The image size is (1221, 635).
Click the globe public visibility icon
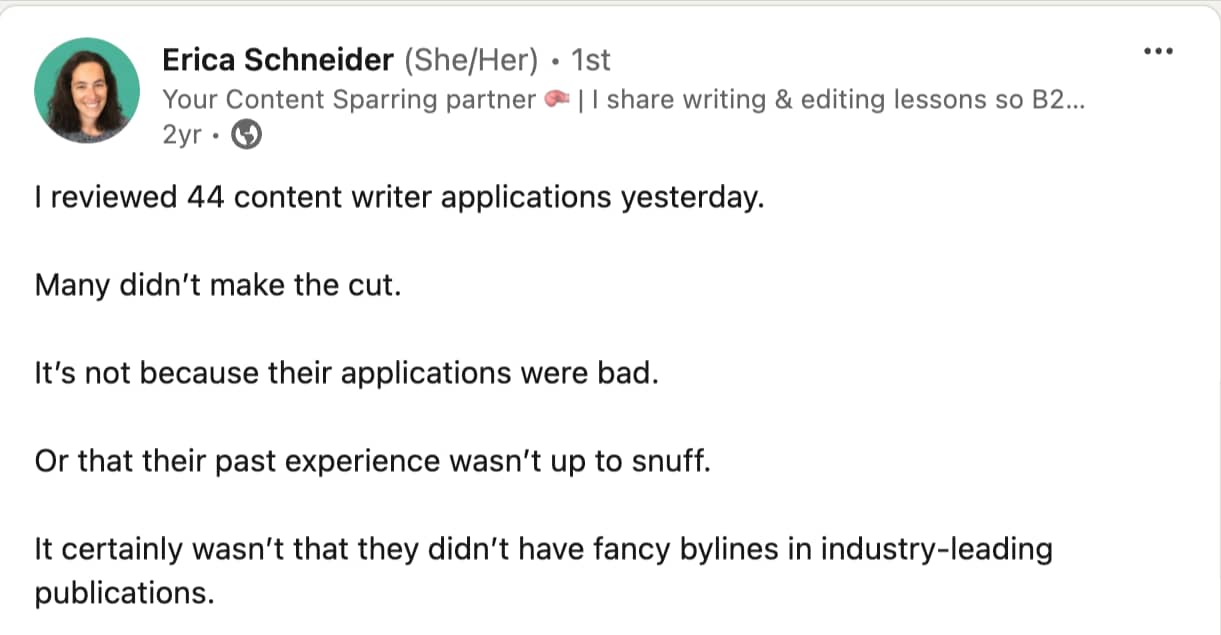point(247,137)
